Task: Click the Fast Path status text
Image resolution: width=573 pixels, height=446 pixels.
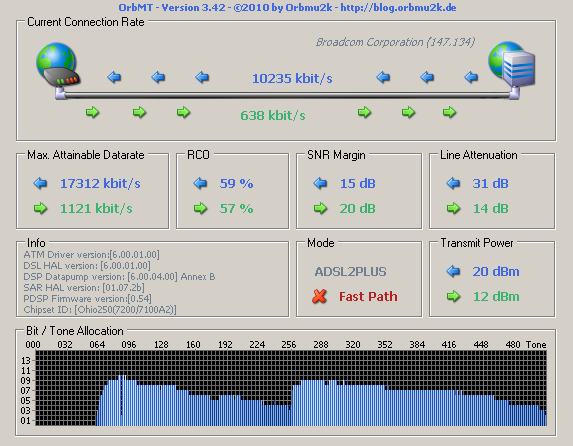Action: click(368, 296)
